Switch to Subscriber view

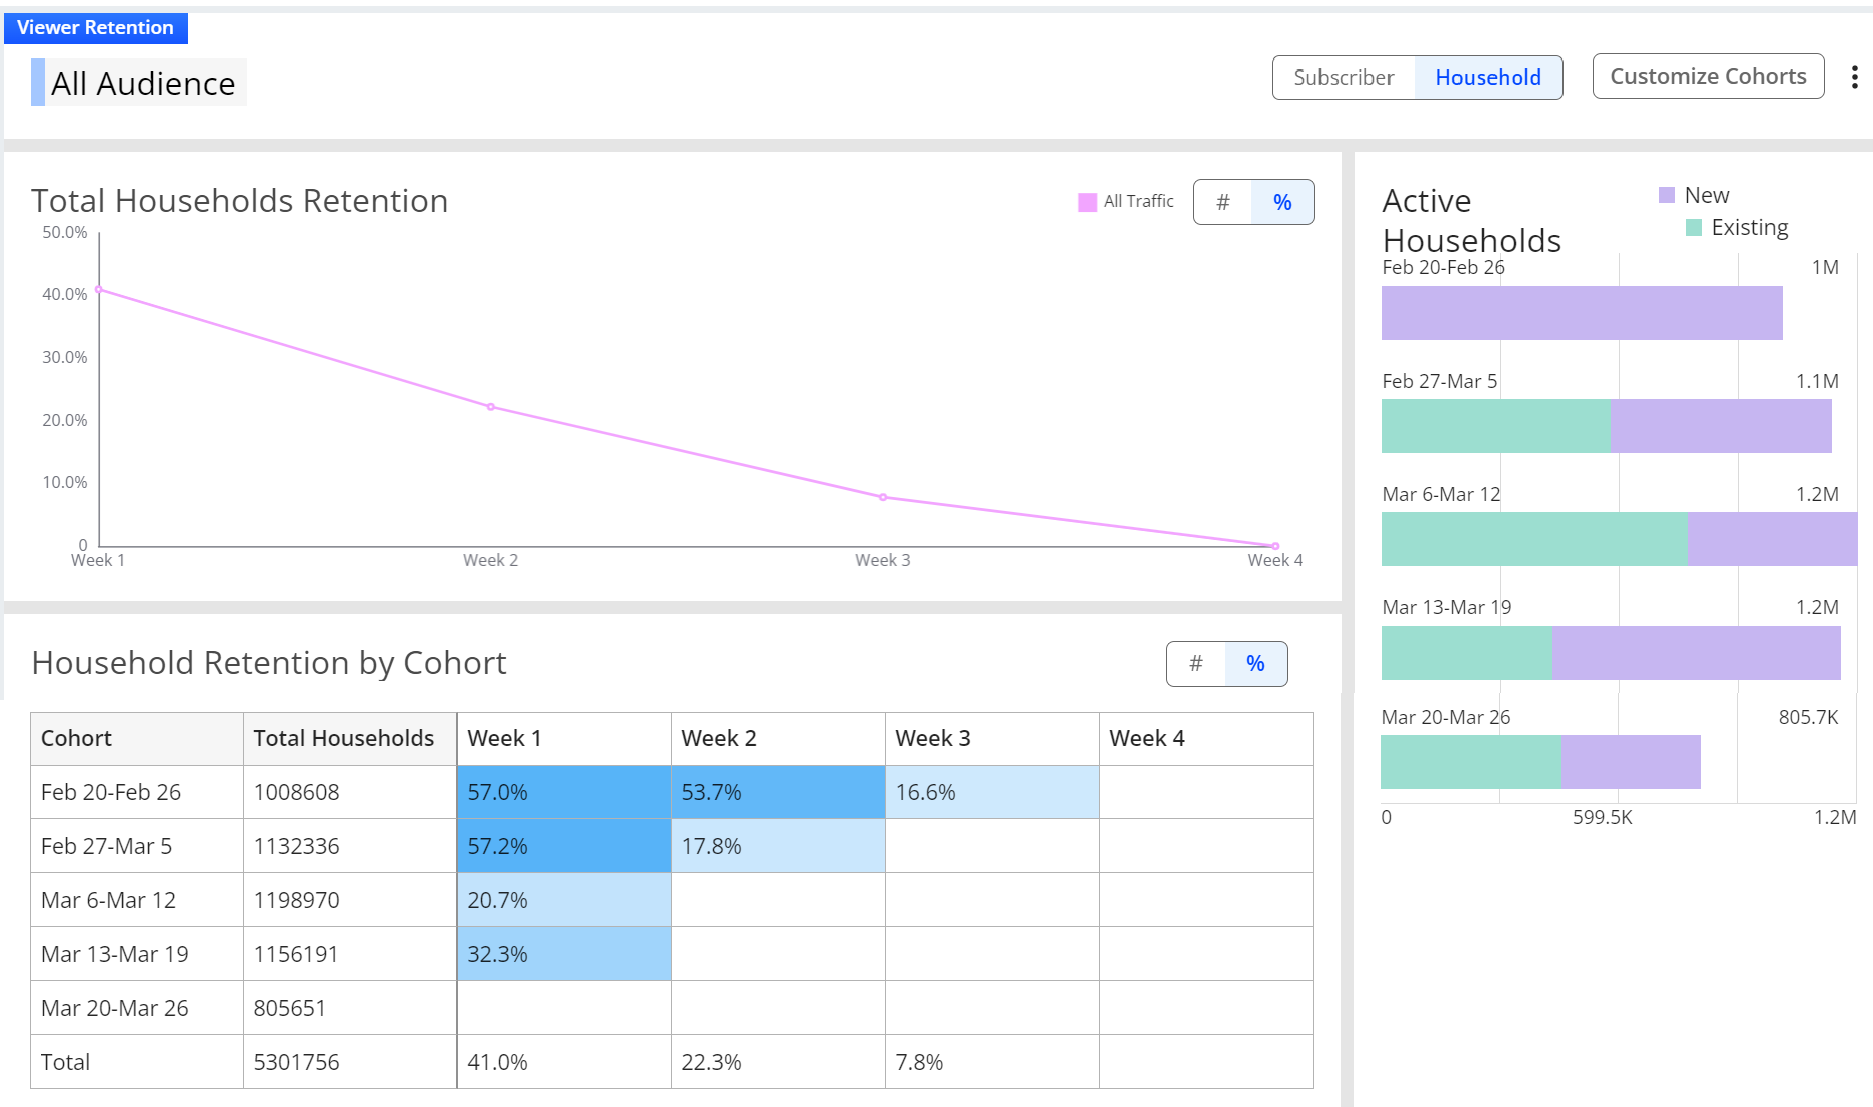pos(1343,77)
